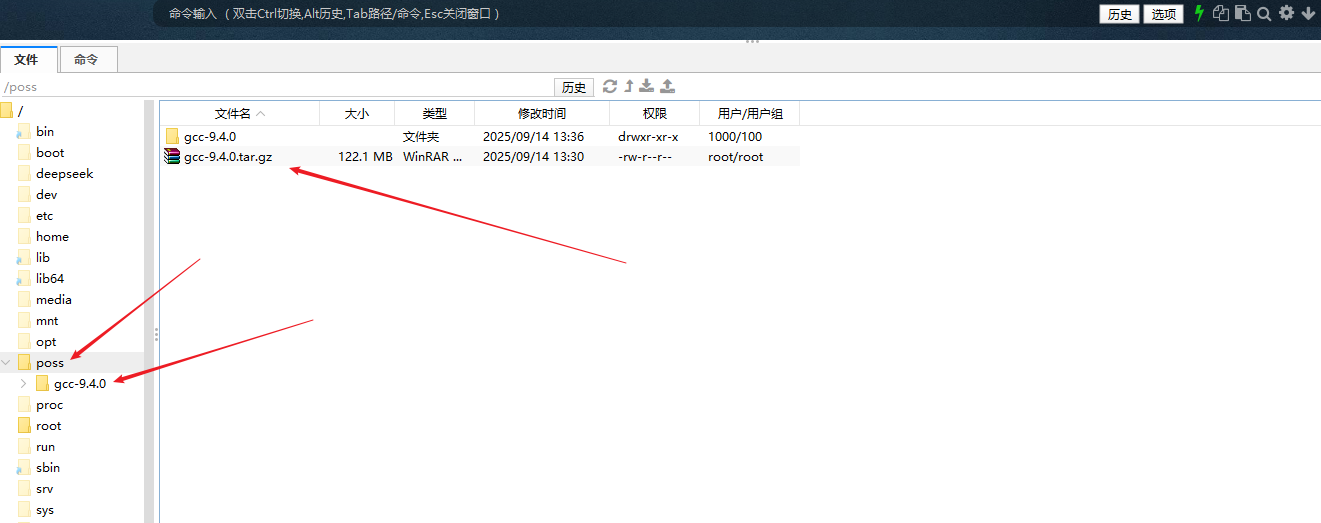Click the /poss path field
The image size is (1321, 523).
tap(276, 88)
